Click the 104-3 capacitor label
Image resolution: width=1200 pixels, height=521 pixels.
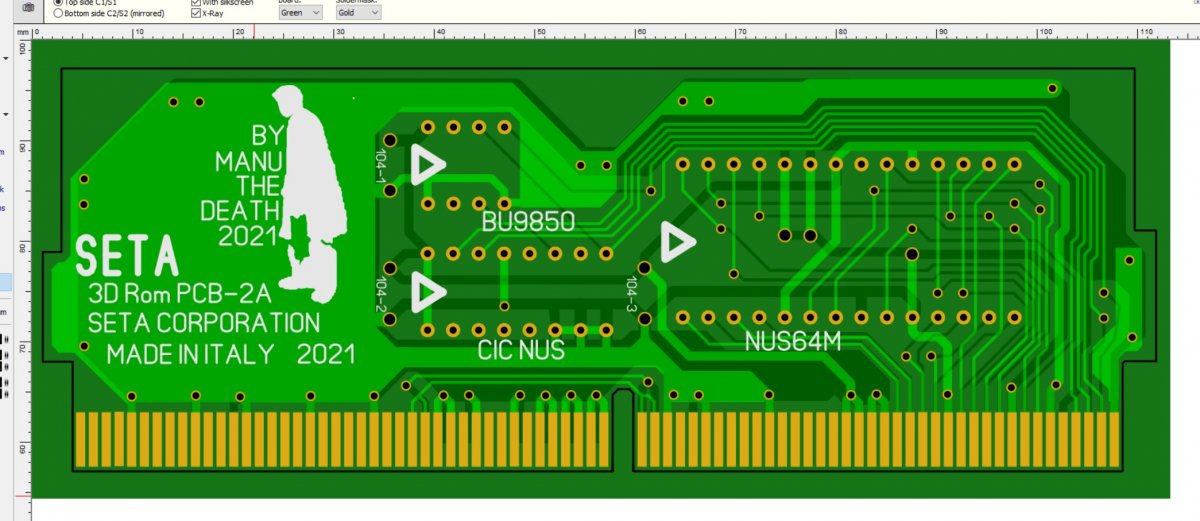pos(630,294)
